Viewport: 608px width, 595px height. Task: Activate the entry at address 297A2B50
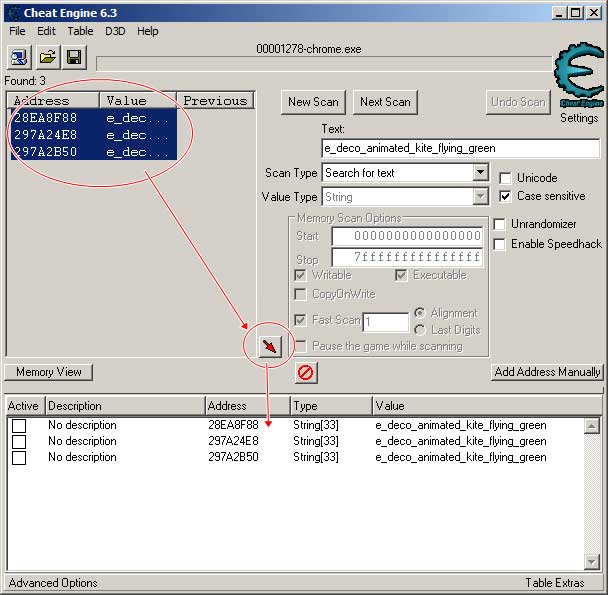click(x=19, y=458)
